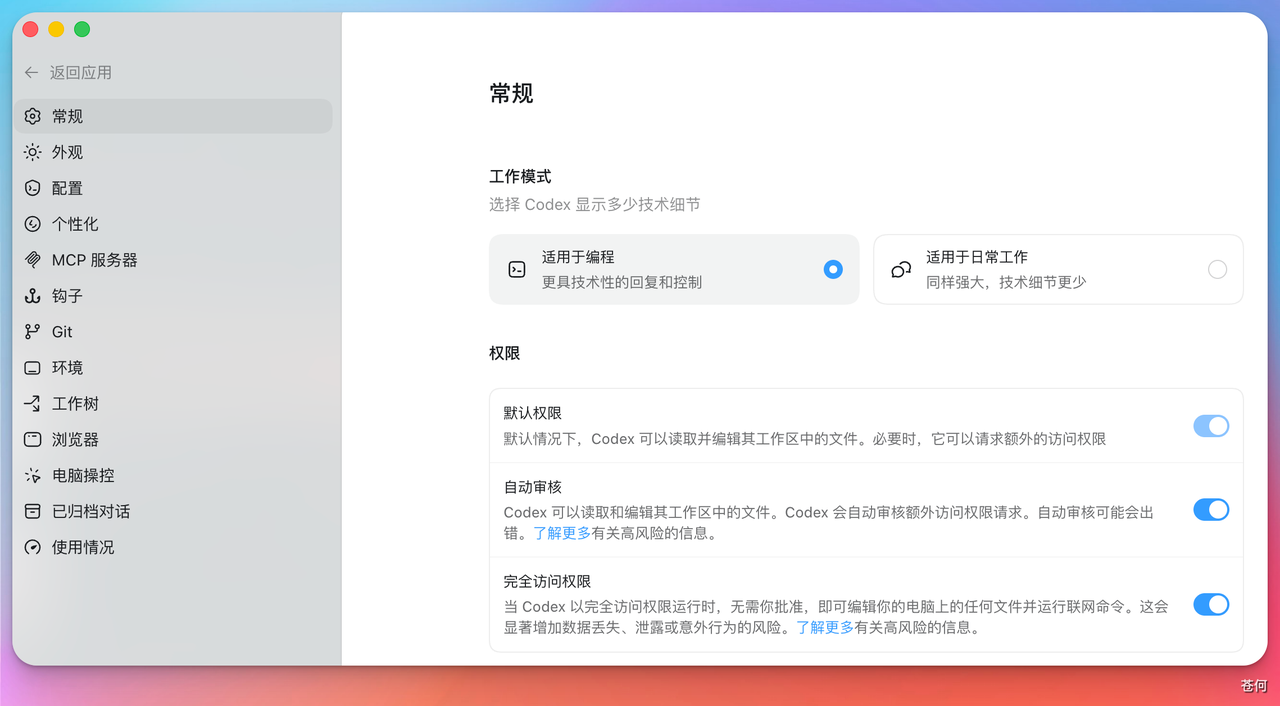Open 外观 settings via its sun icon
This screenshot has height=706, width=1280.
[33, 152]
